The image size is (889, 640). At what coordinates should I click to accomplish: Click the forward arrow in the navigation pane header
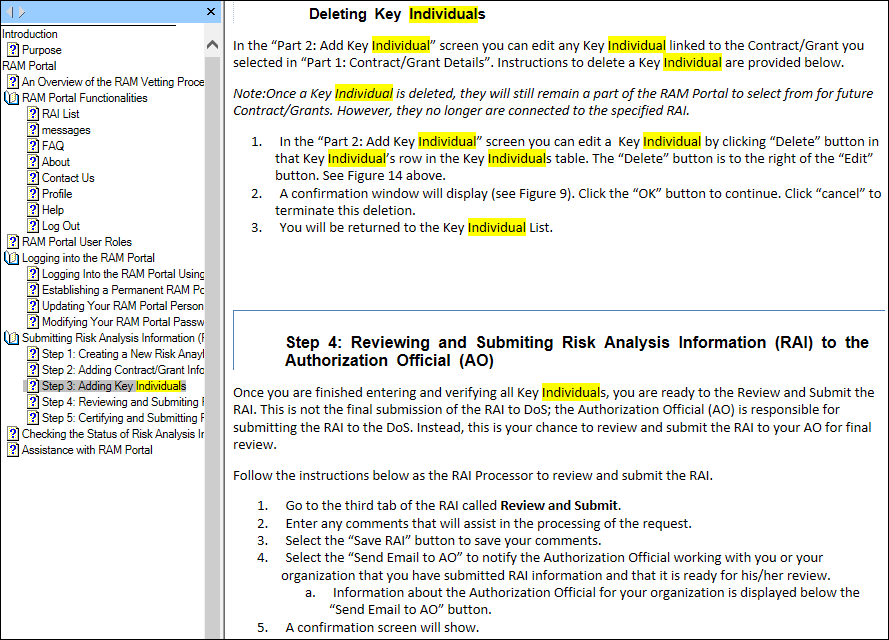19,12
